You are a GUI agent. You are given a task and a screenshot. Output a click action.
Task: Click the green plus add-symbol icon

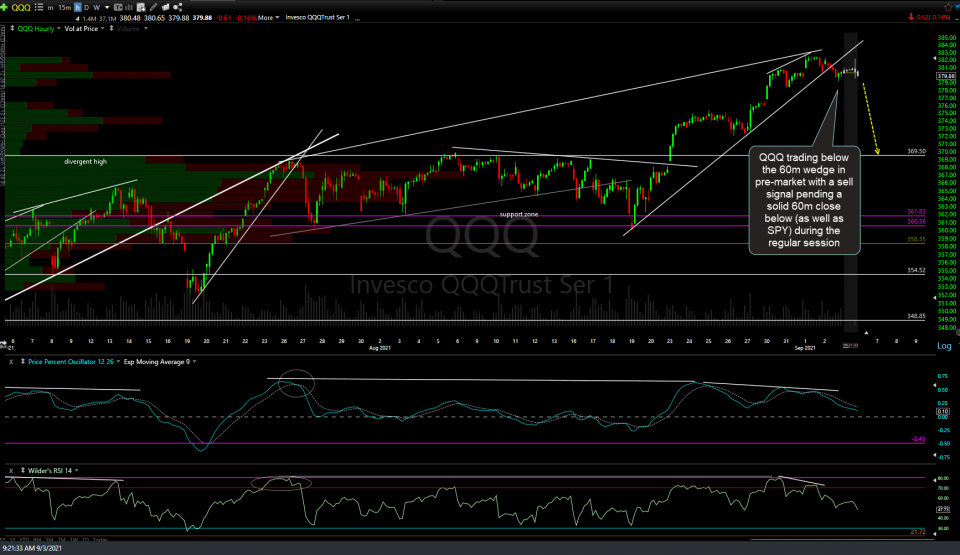(4, 7)
